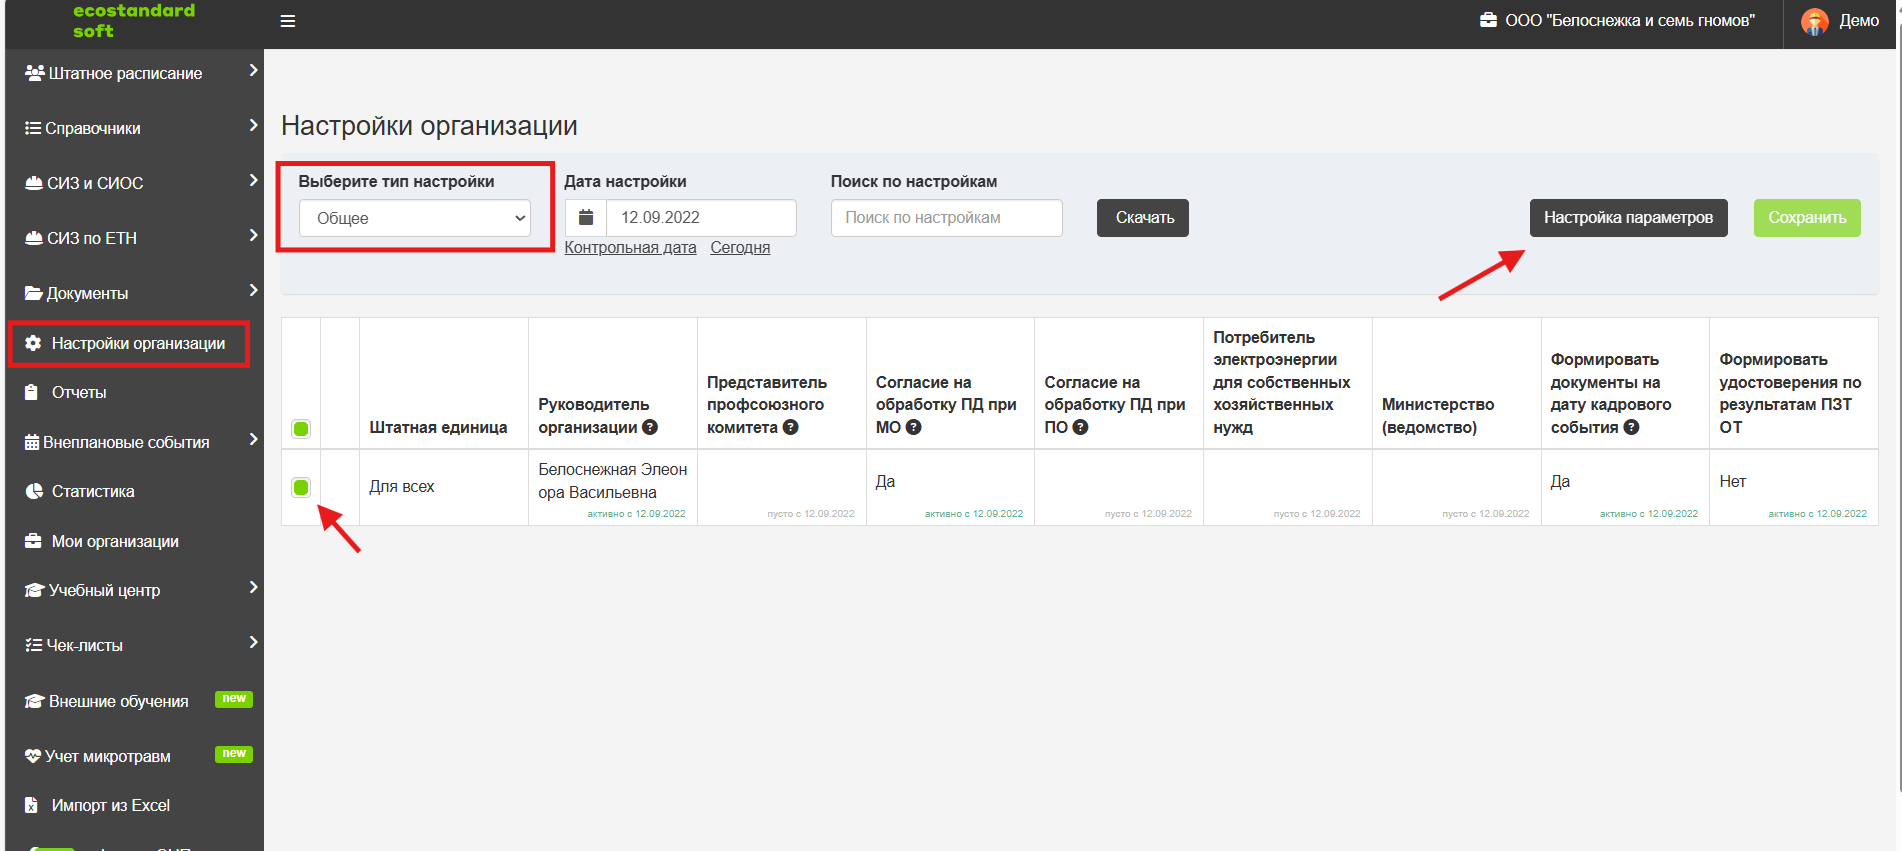
Task: Click the Демо user avatar icon
Action: coord(1814,21)
